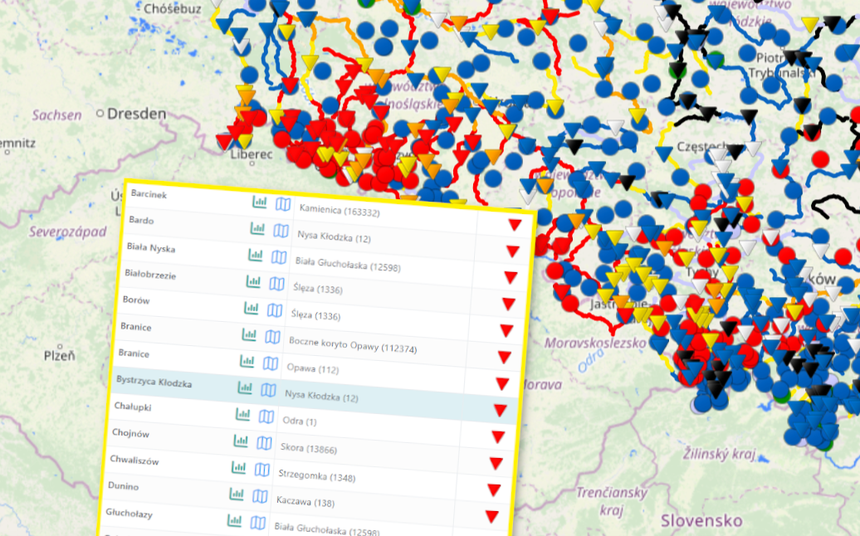Select station name Białobrzezie
Image resolution: width=860 pixels, height=536 pixels.
[150, 274]
